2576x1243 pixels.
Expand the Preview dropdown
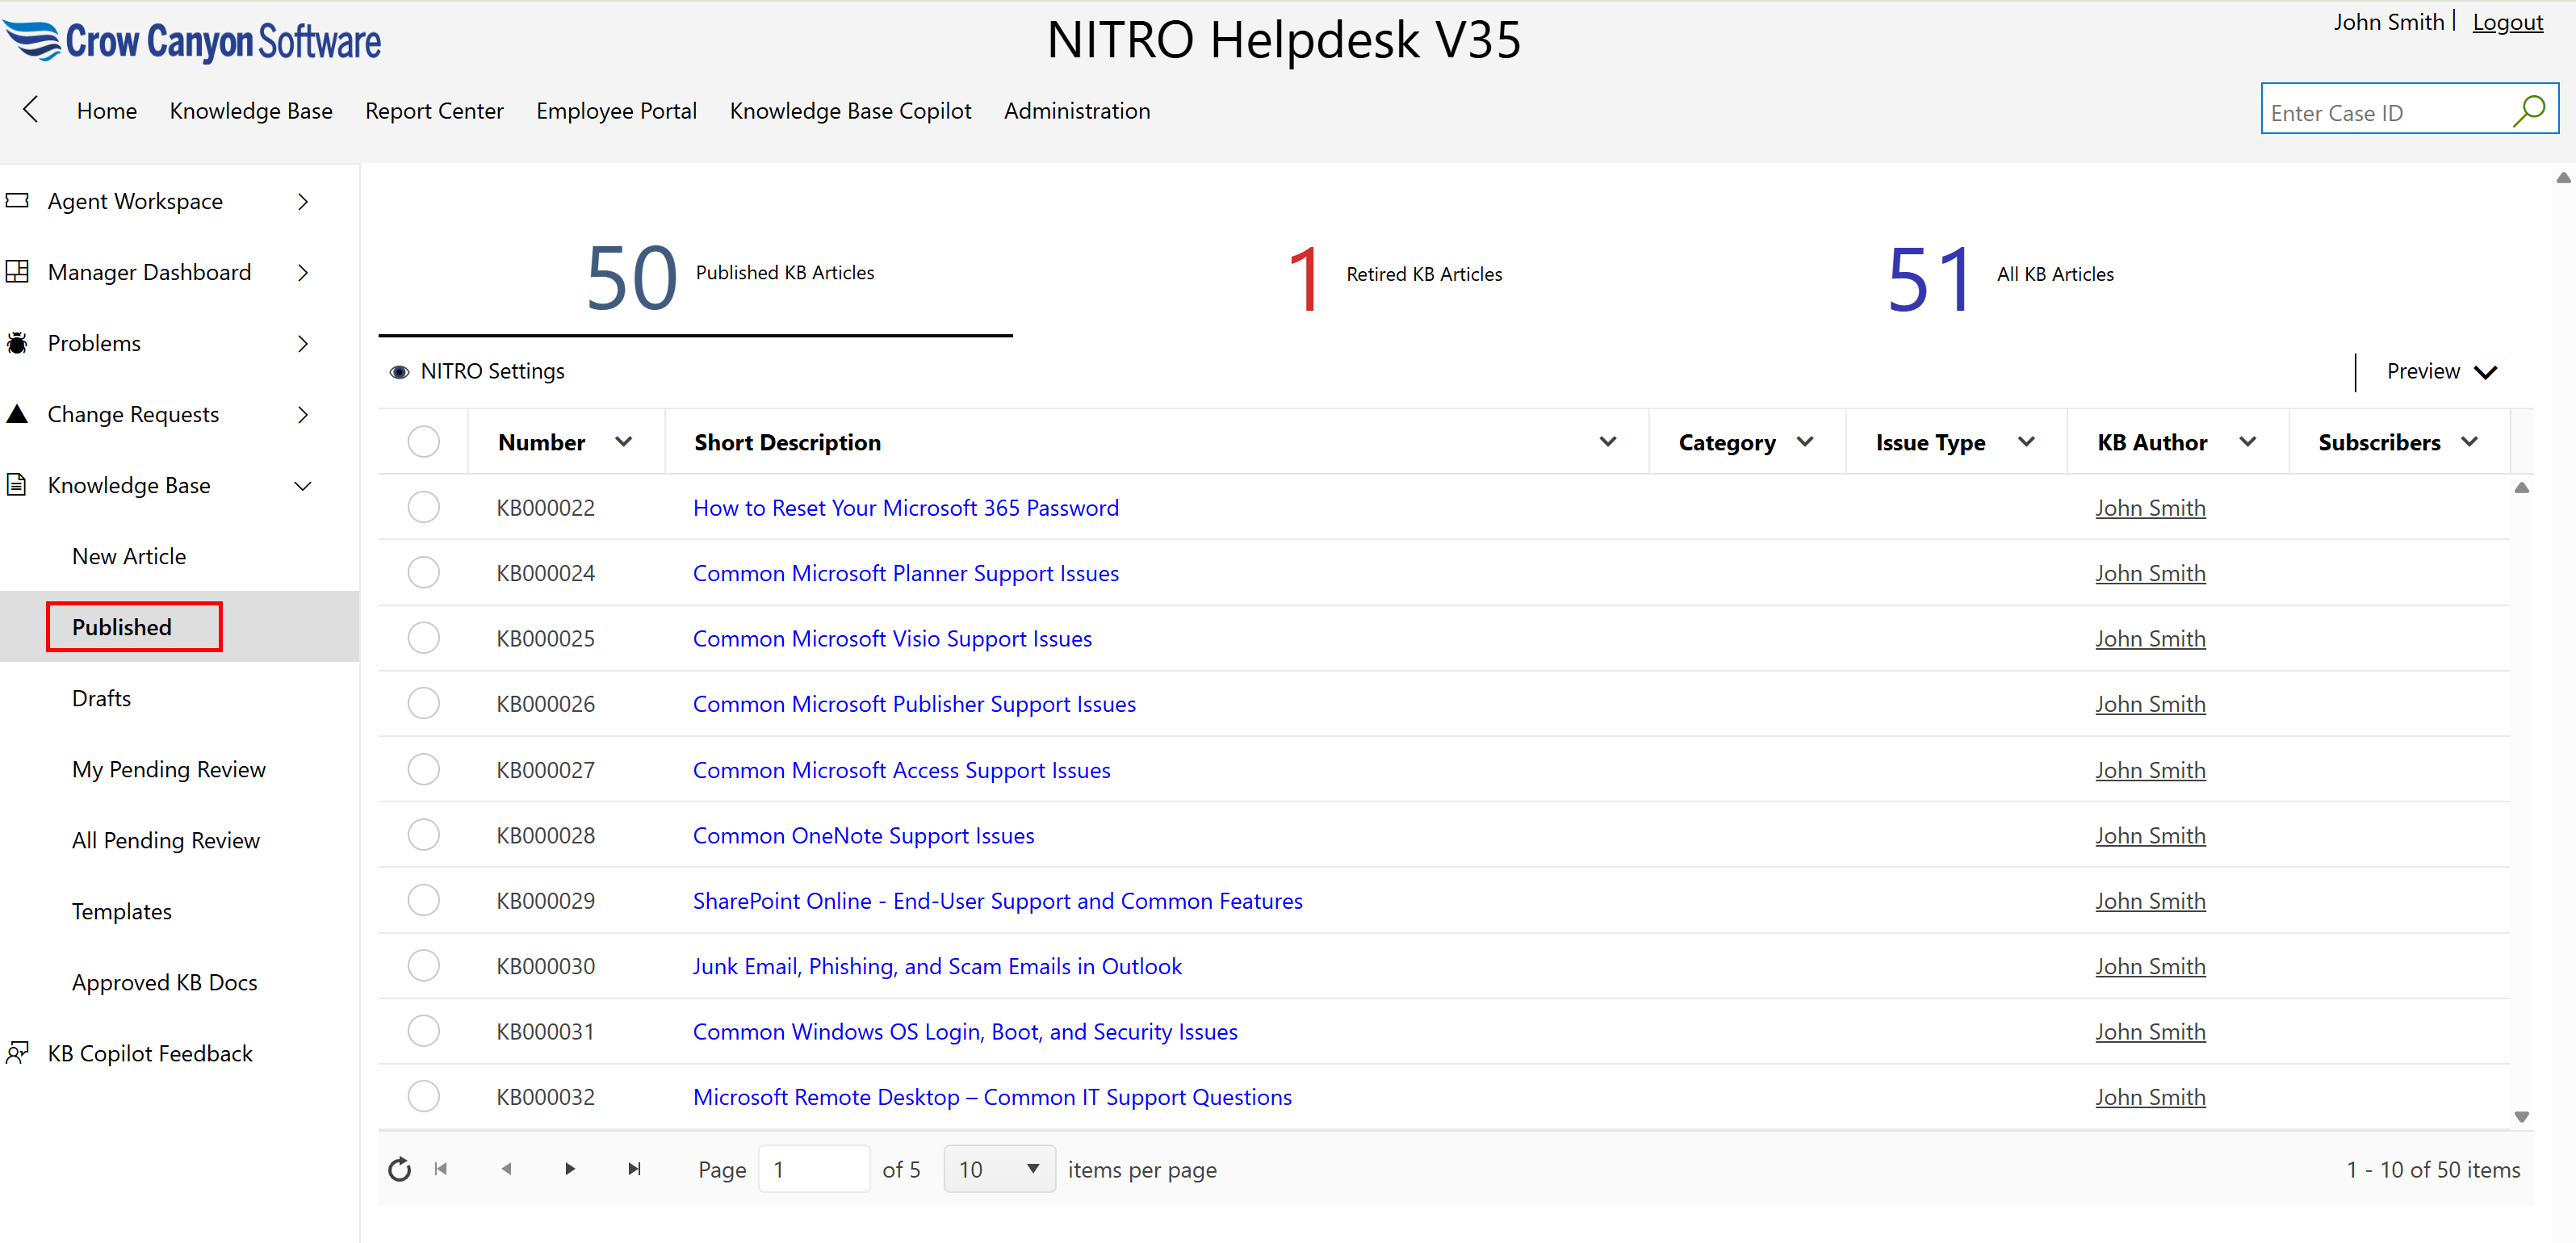point(2441,372)
